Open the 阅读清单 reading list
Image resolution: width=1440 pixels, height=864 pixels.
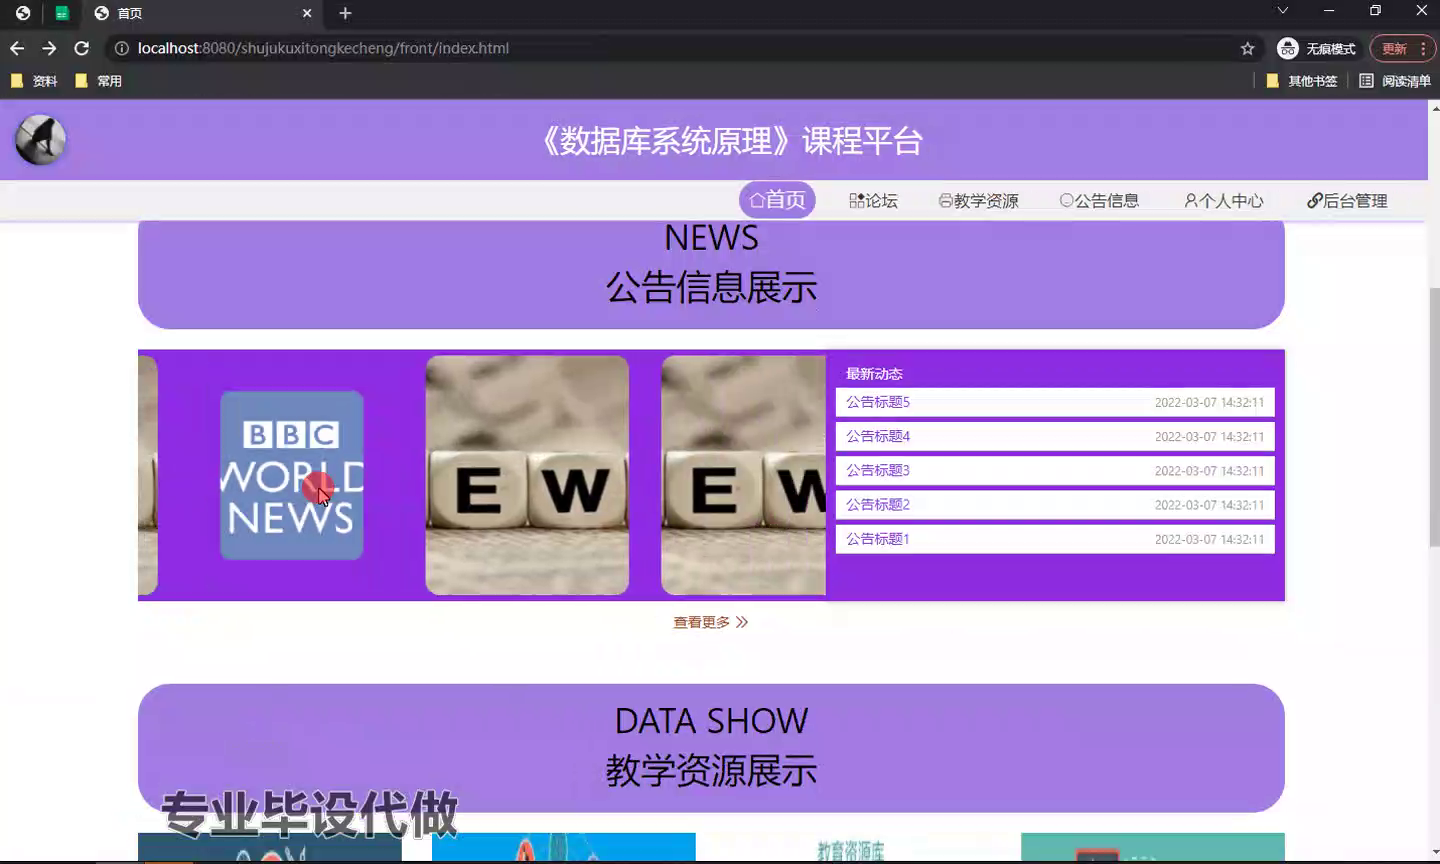[1395, 81]
